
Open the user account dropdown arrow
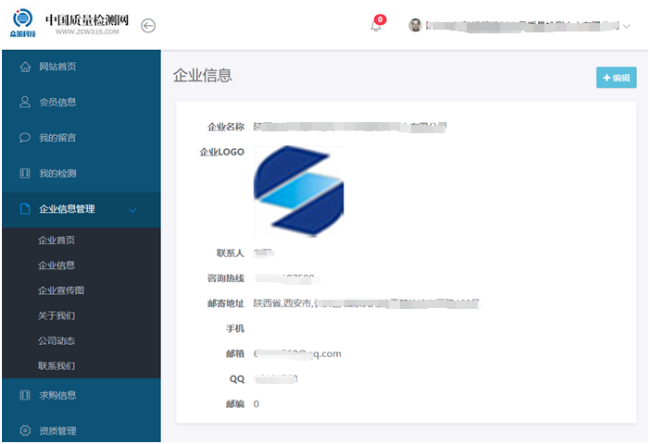[x=627, y=26]
